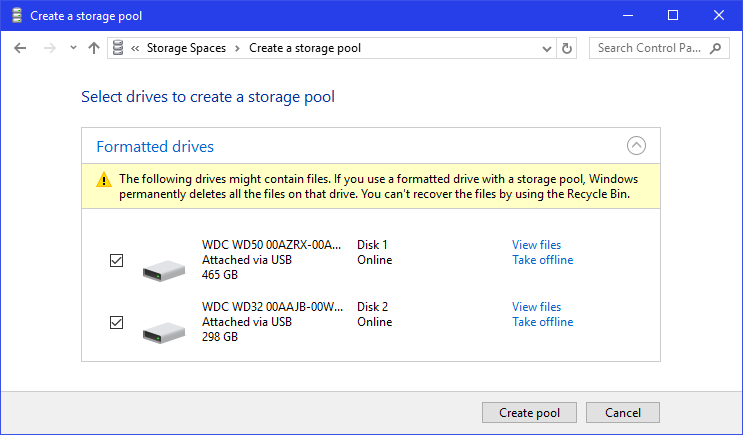Click the search magnifier icon

tap(716, 48)
